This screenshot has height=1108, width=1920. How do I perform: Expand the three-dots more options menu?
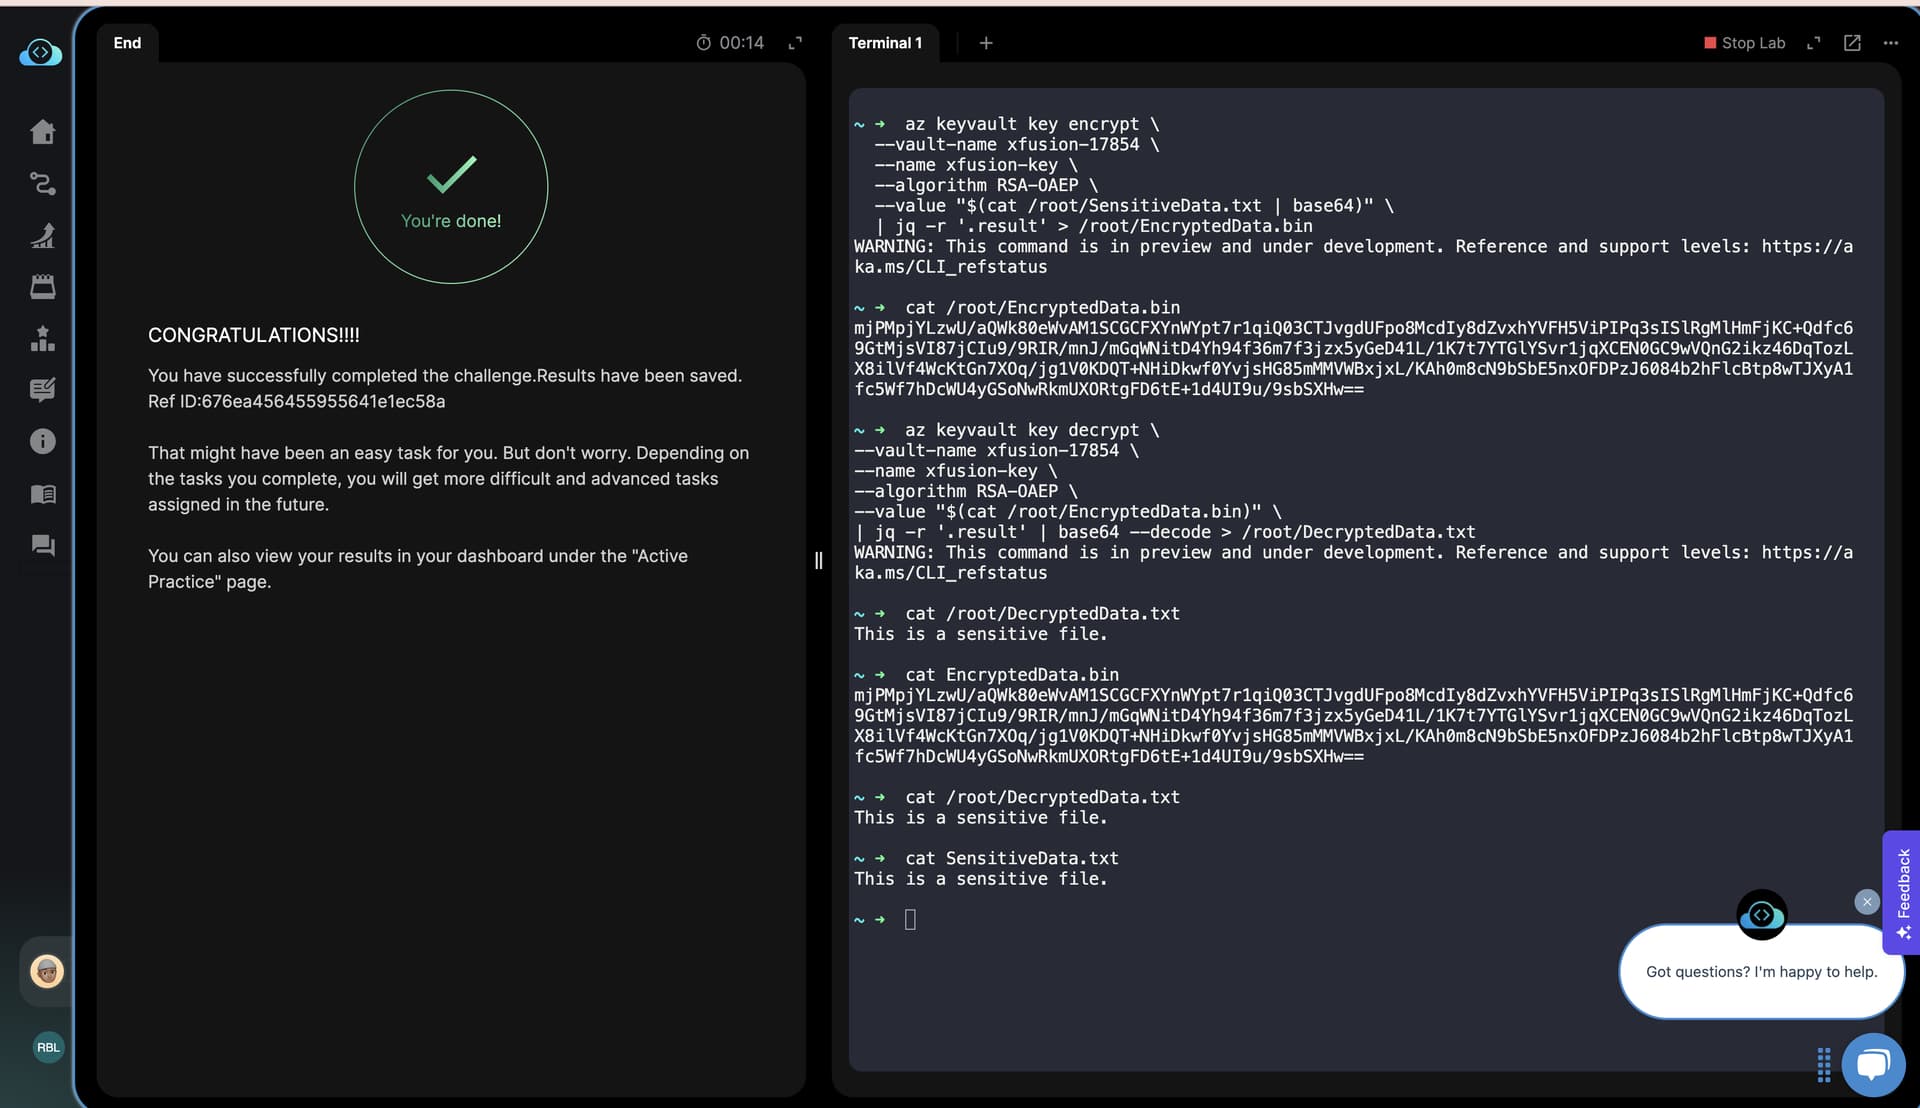pyautogui.click(x=1890, y=43)
